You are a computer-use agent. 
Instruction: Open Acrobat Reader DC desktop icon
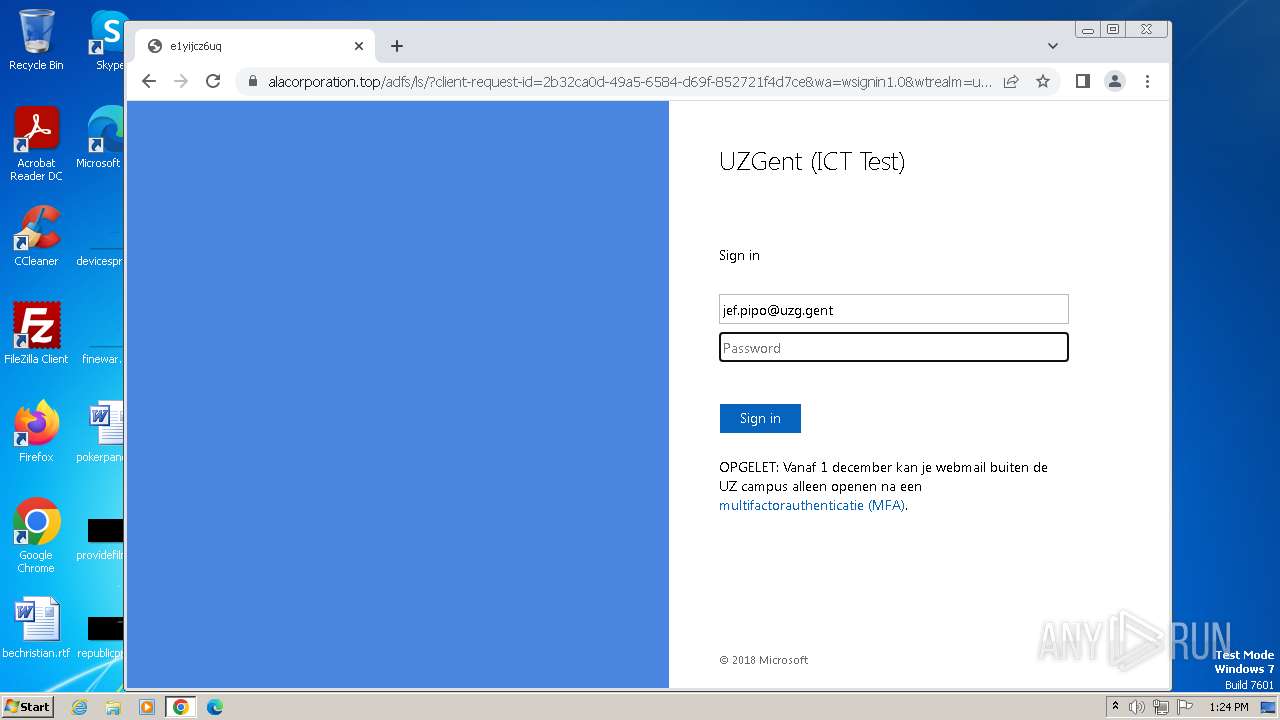[x=36, y=144]
